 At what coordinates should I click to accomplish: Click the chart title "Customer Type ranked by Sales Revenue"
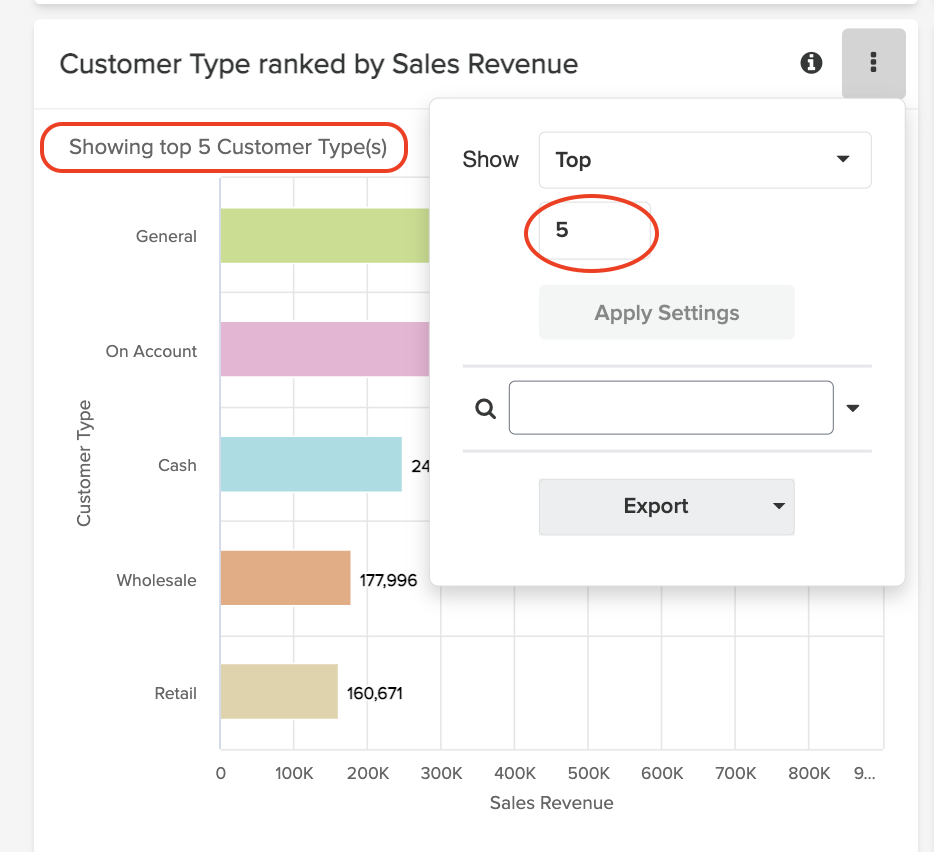[319, 63]
